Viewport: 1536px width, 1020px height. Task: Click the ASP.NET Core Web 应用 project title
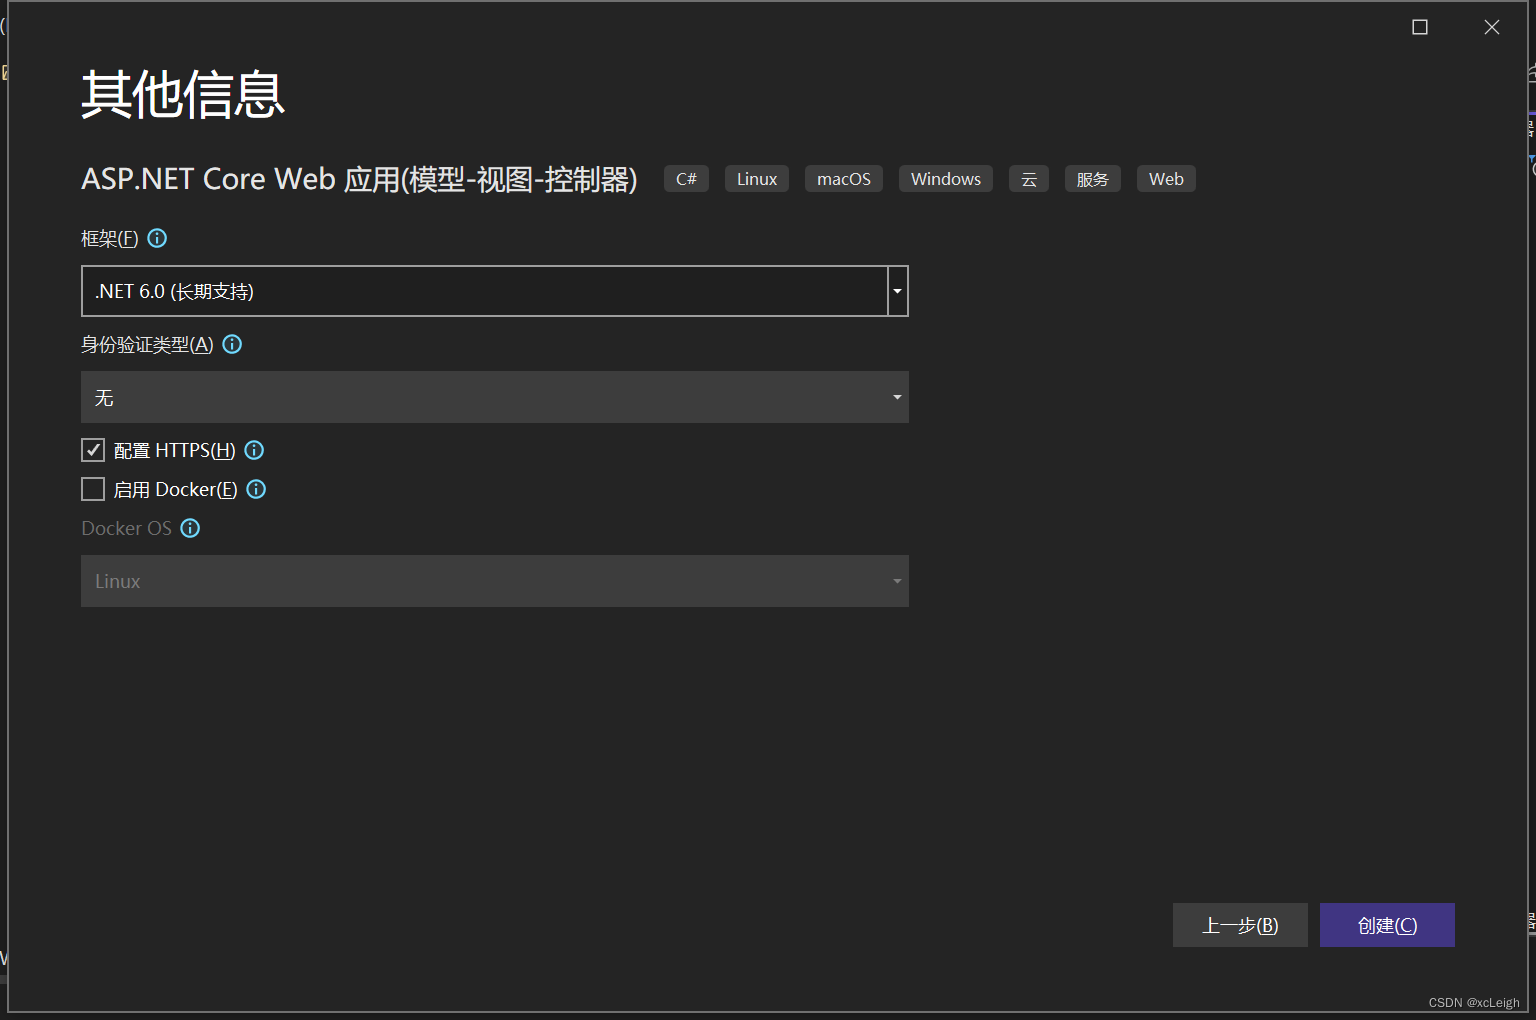[x=359, y=179]
